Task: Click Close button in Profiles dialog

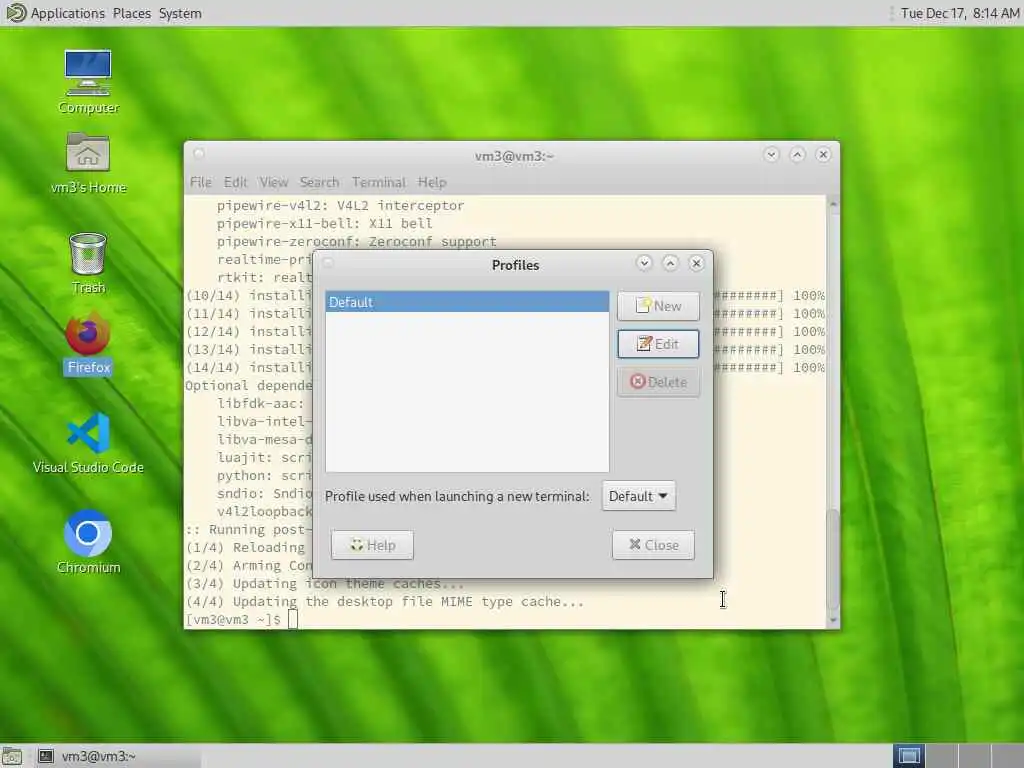Action: click(x=653, y=545)
